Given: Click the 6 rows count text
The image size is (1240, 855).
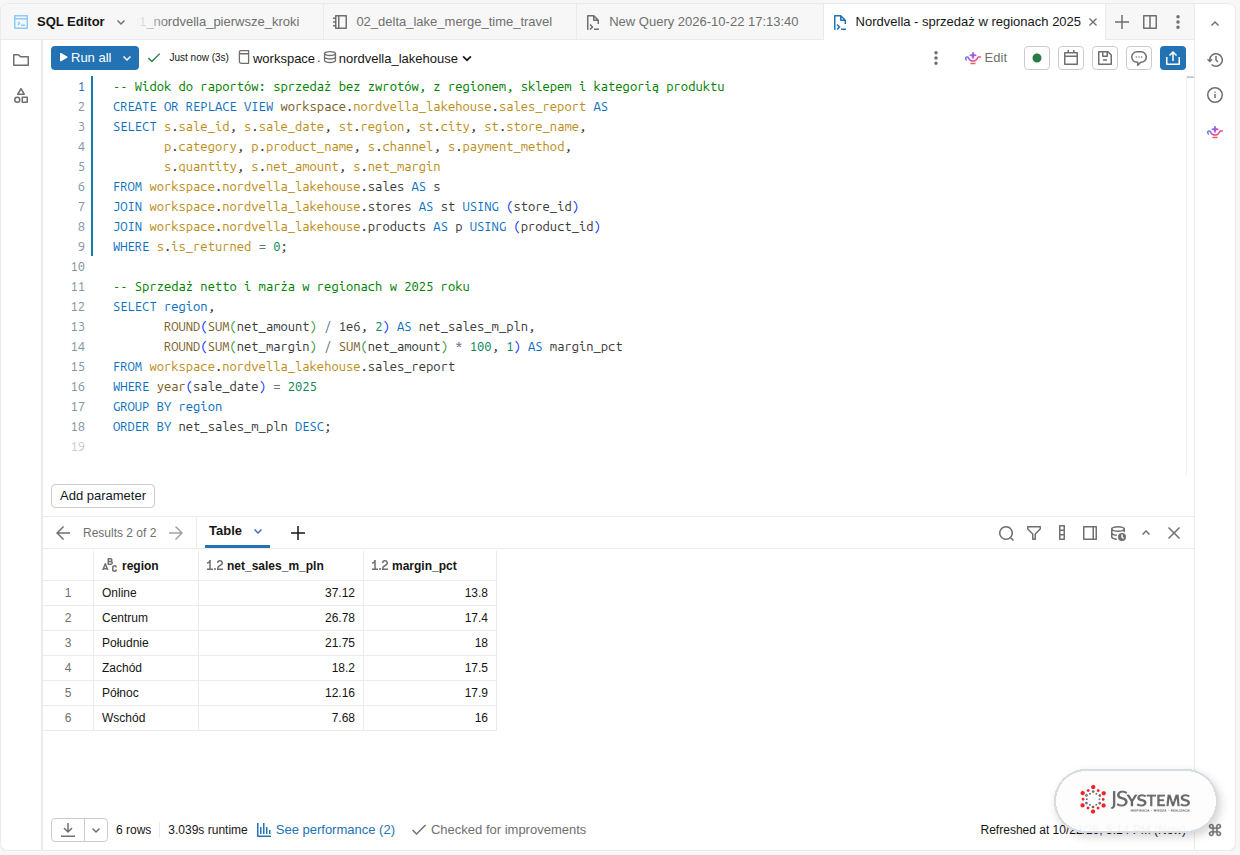Looking at the screenshot, I should (x=133, y=830).
